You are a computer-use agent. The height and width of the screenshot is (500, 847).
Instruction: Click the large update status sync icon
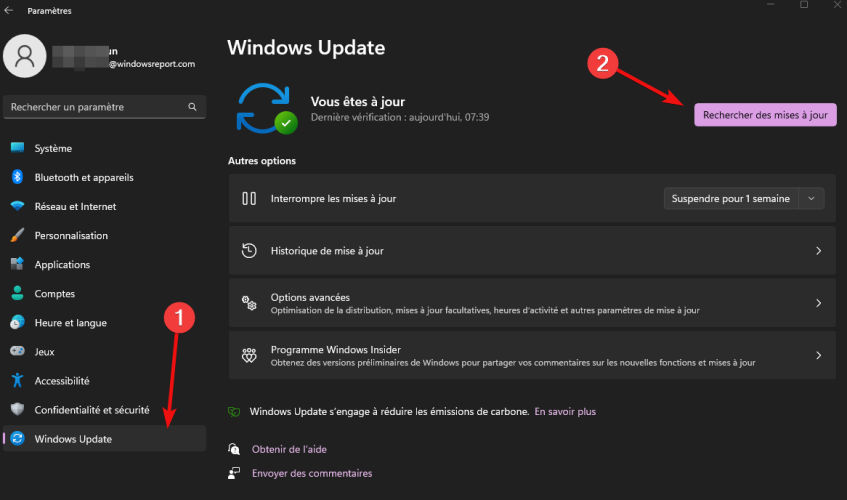click(x=267, y=109)
